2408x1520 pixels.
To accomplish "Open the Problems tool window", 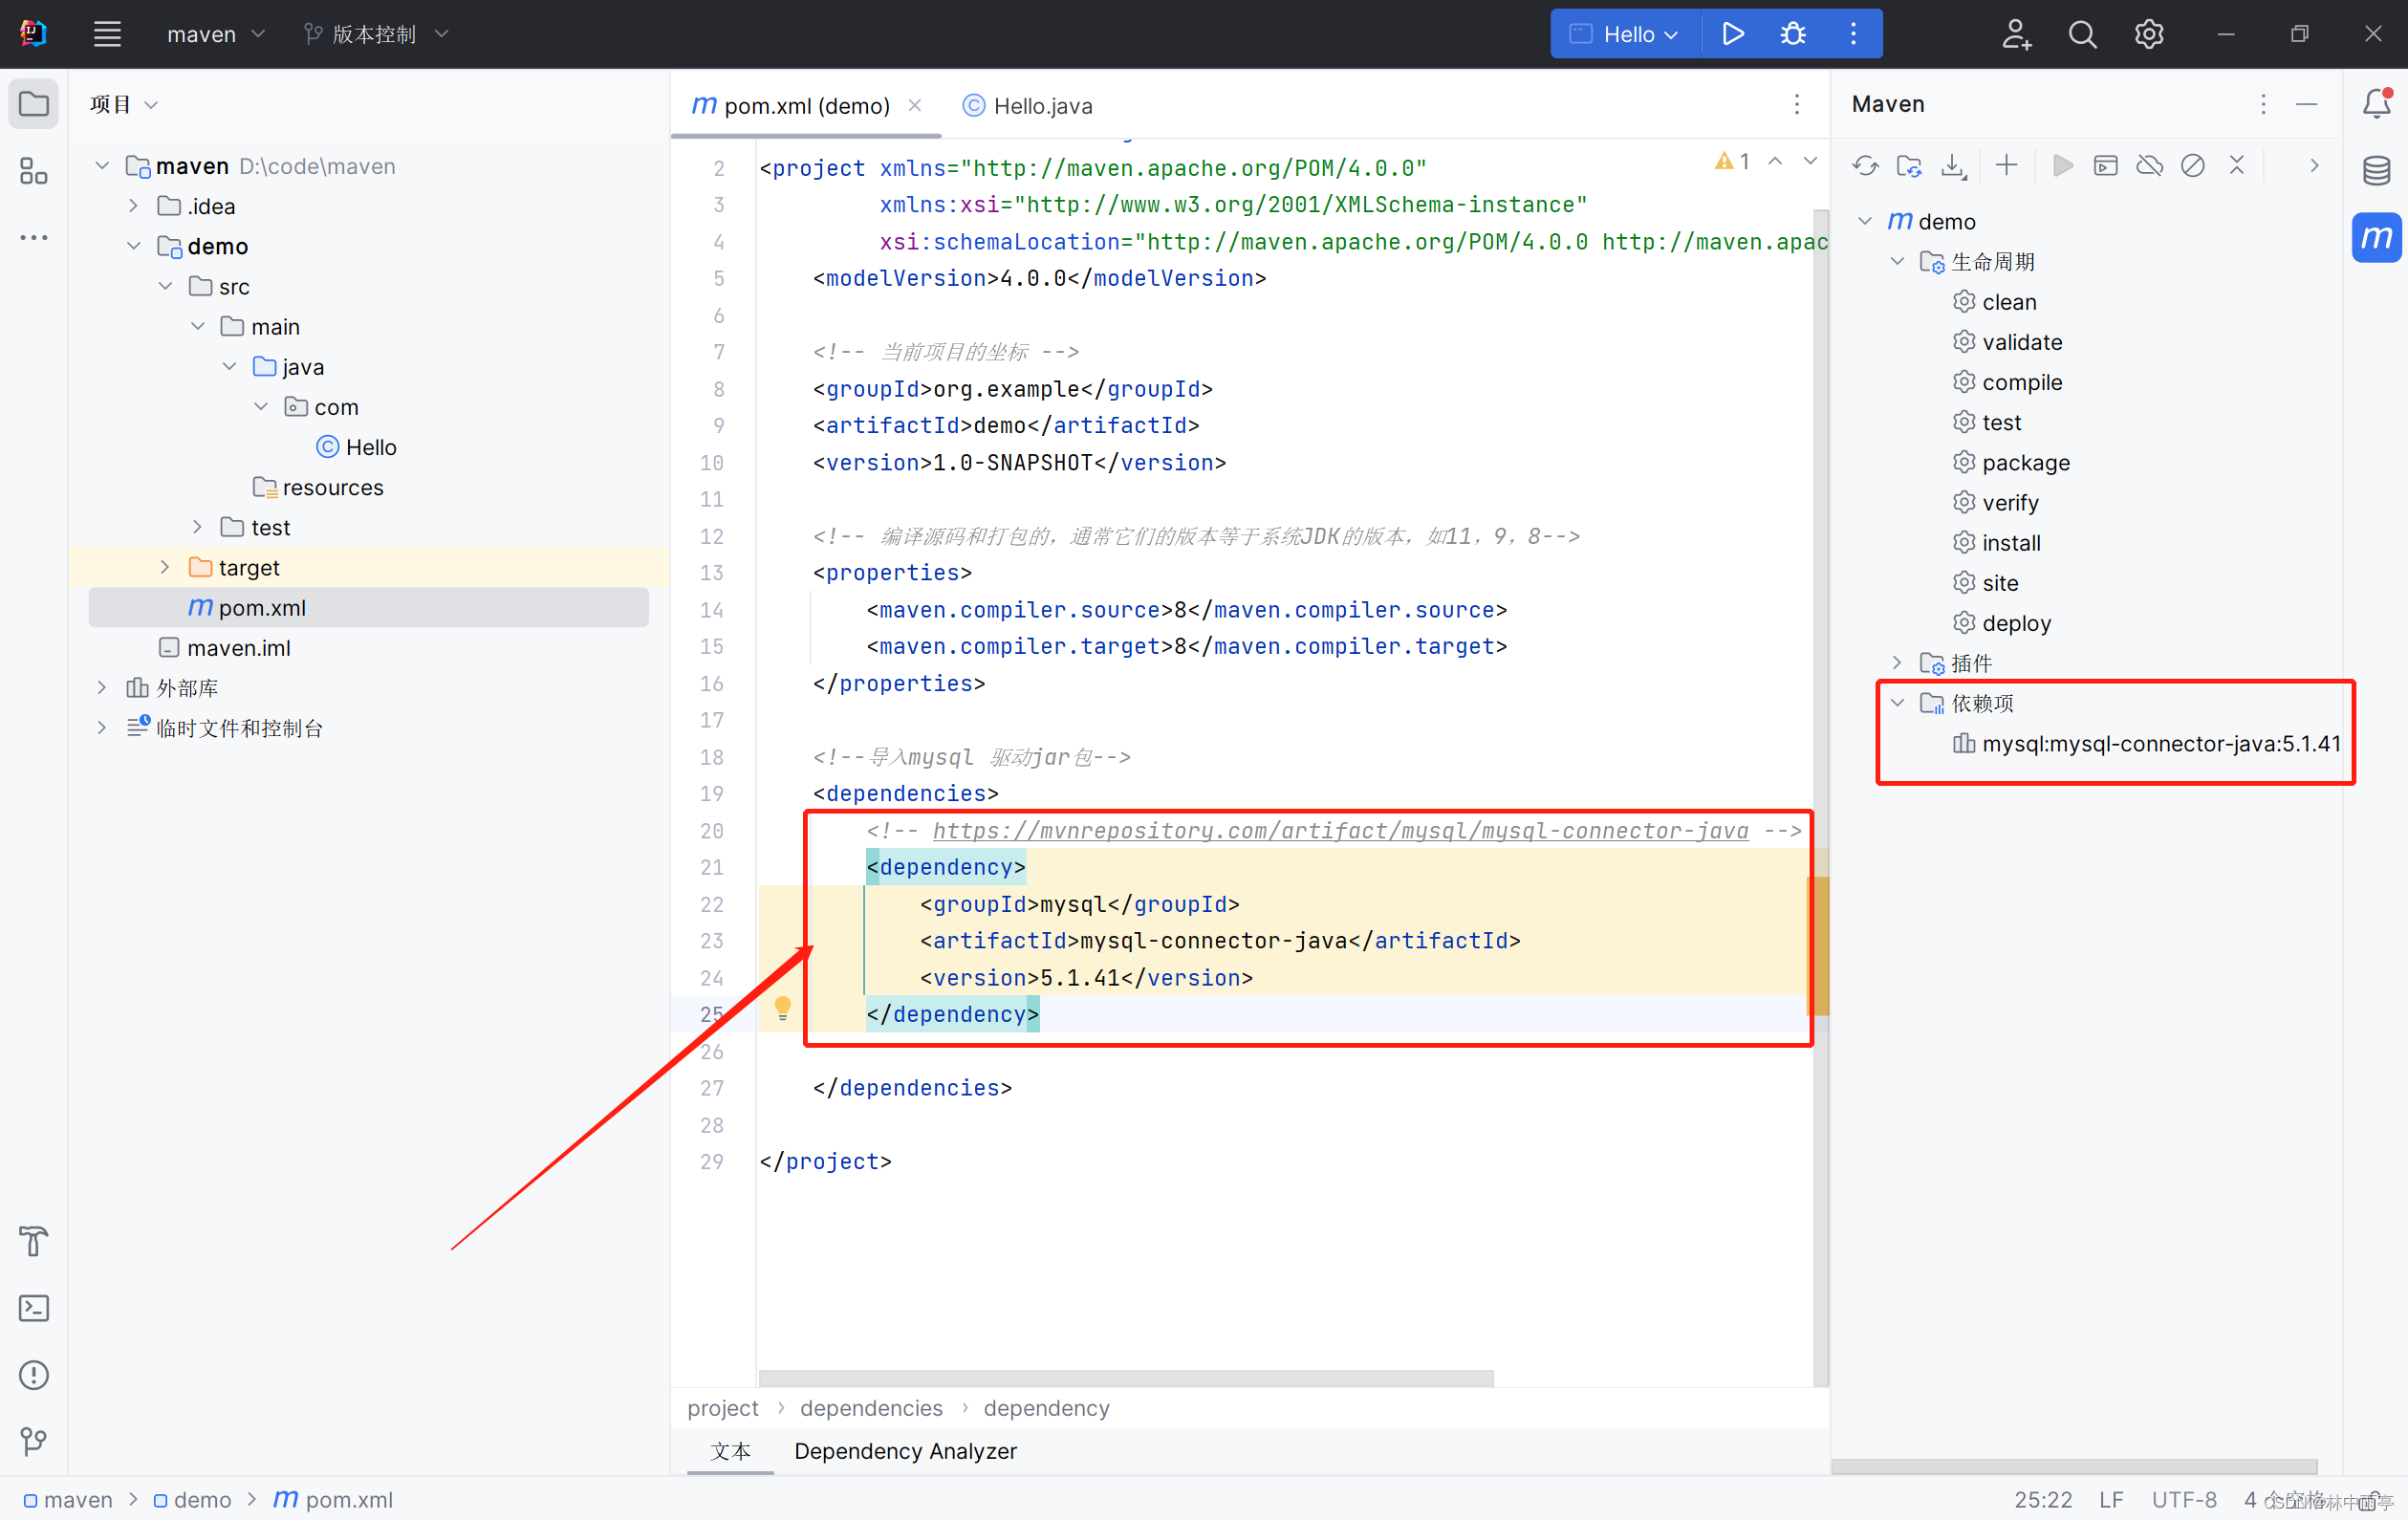I will pyautogui.click(x=34, y=1375).
